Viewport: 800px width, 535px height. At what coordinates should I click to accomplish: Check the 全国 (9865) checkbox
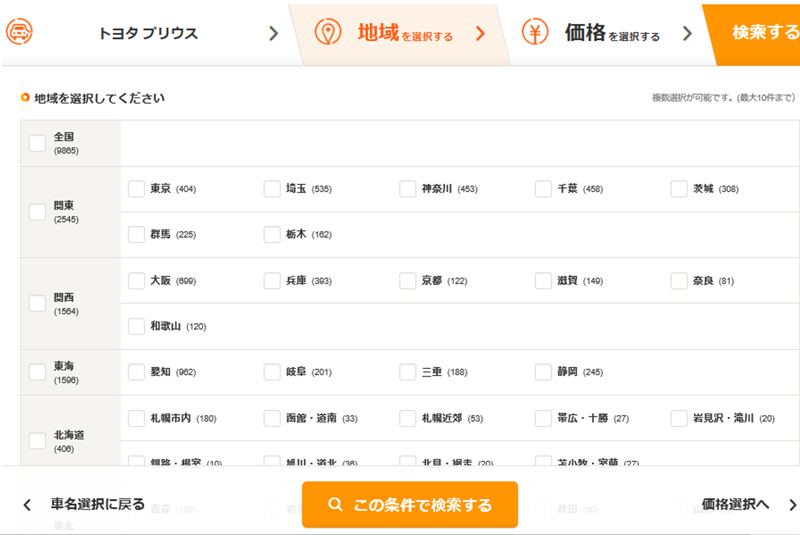point(37,143)
